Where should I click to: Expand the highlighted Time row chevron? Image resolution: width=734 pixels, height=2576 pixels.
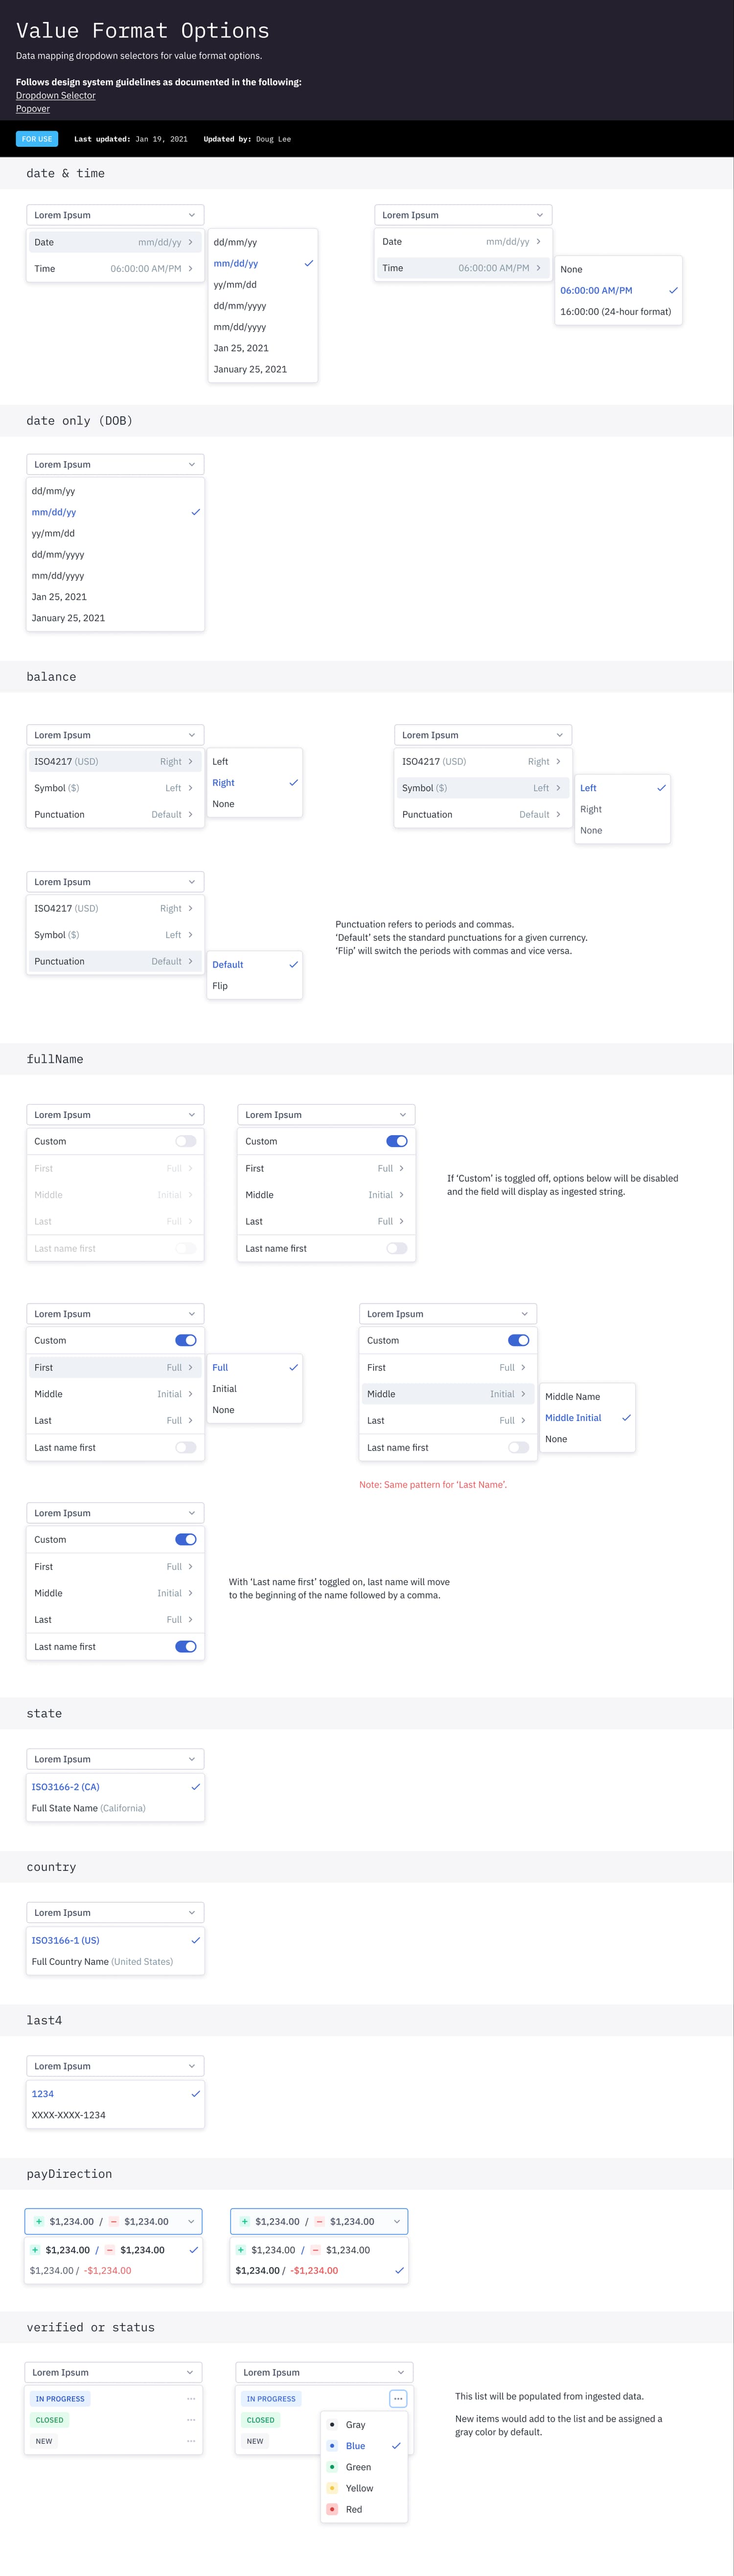(538, 268)
